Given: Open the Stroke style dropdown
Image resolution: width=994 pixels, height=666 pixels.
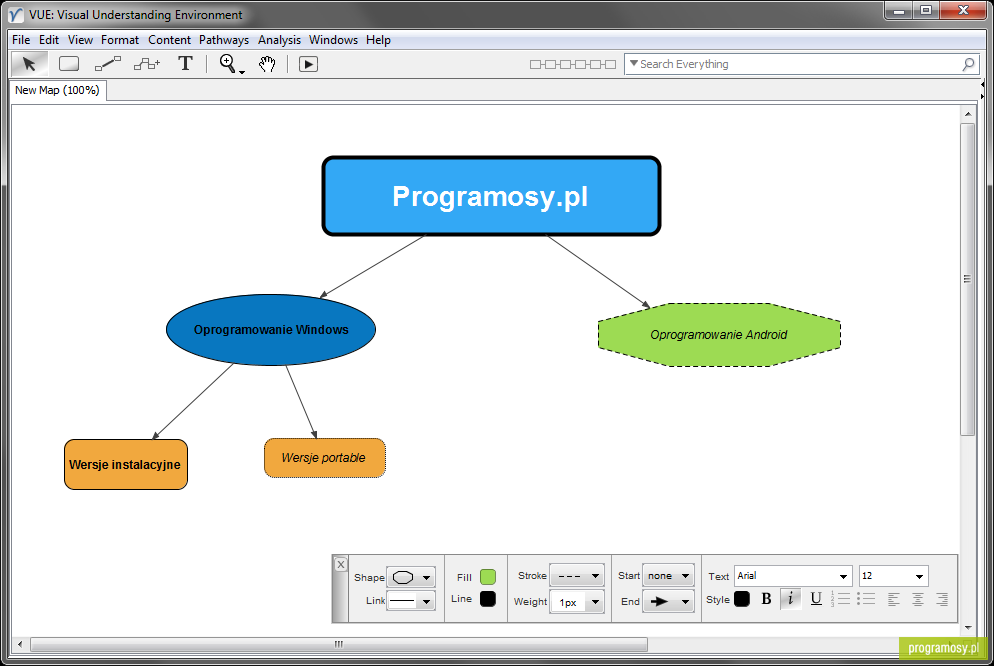Looking at the screenshot, I should [577, 576].
